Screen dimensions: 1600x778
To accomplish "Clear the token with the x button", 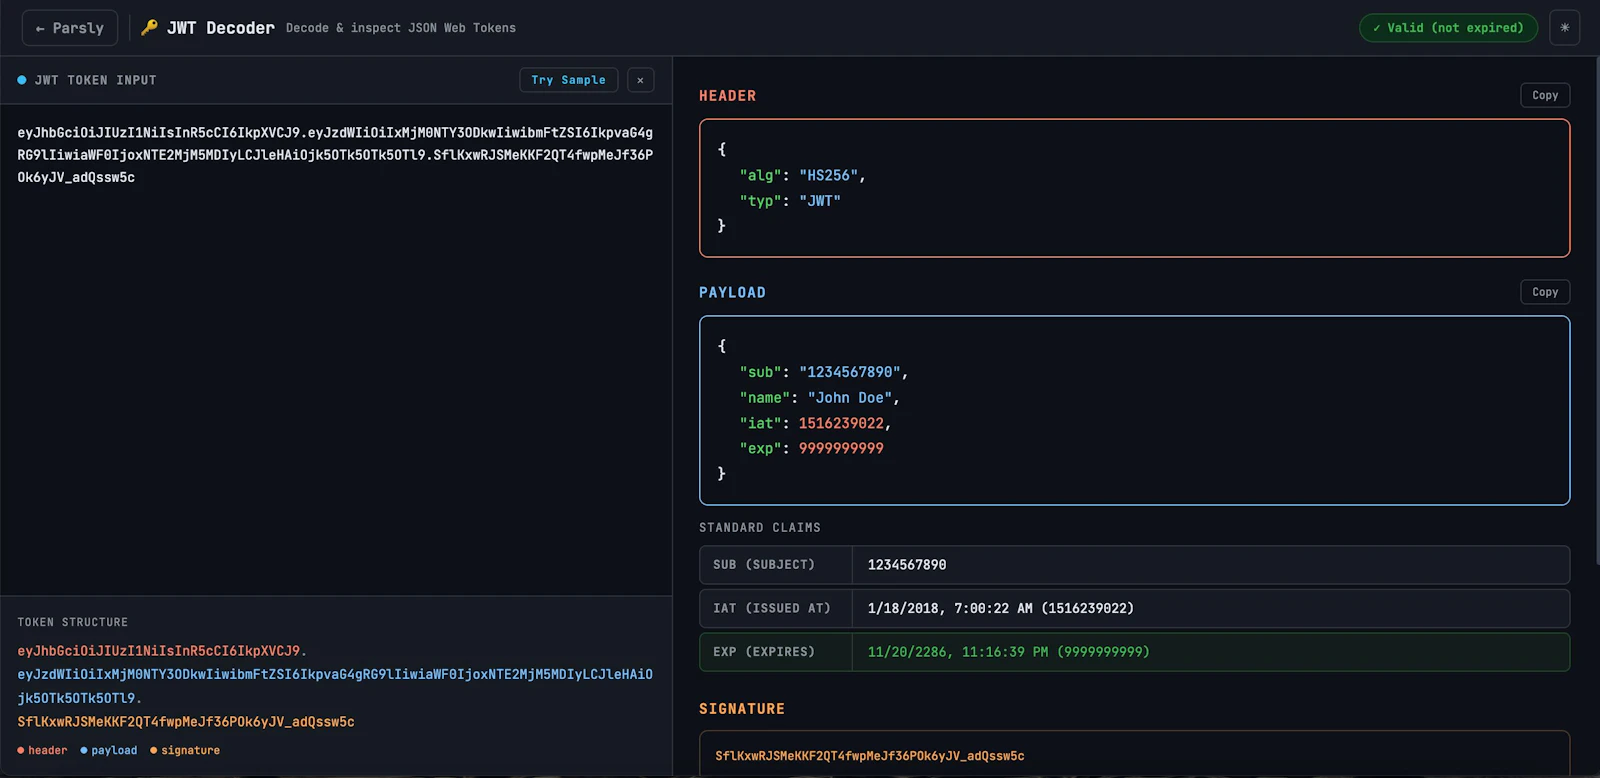I will [x=640, y=80].
